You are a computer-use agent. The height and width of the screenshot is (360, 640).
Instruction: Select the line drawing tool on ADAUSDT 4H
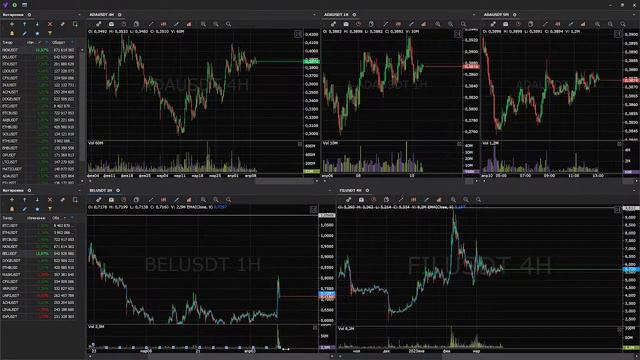151,24
